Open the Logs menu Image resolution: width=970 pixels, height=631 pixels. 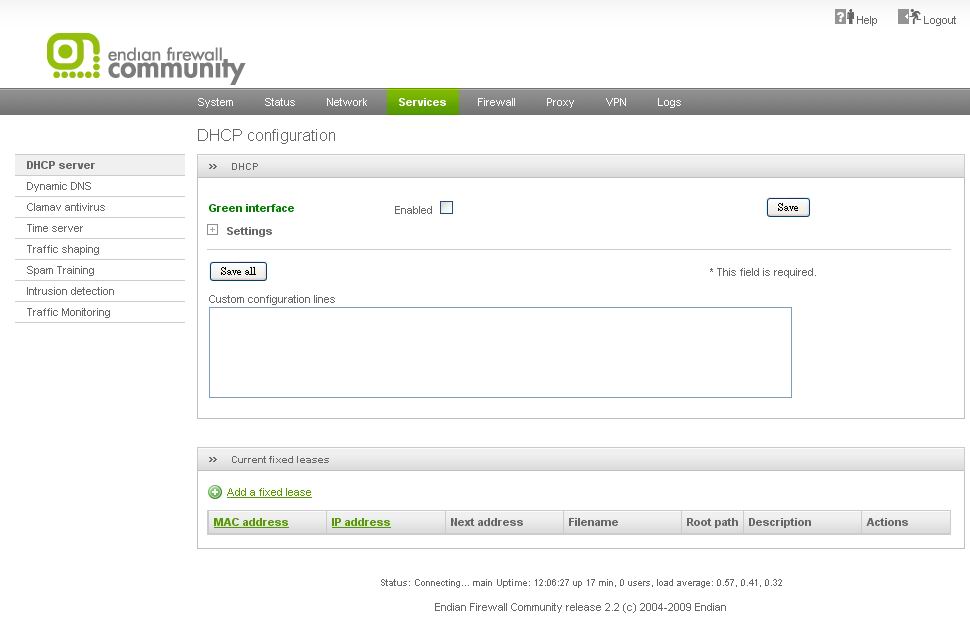[x=669, y=102]
